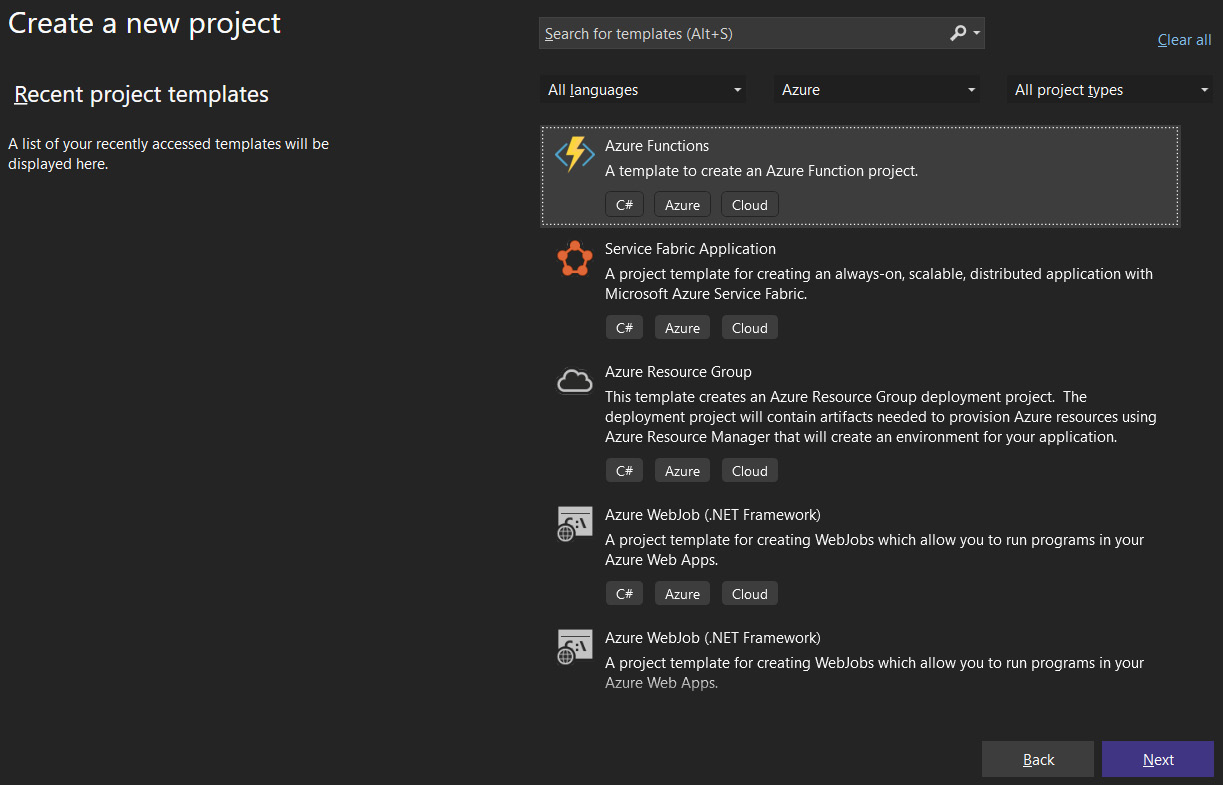Image resolution: width=1223 pixels, height=785 pixels.
Task: Click the second Azure WebJob template icon
Action: click(575, 647)
